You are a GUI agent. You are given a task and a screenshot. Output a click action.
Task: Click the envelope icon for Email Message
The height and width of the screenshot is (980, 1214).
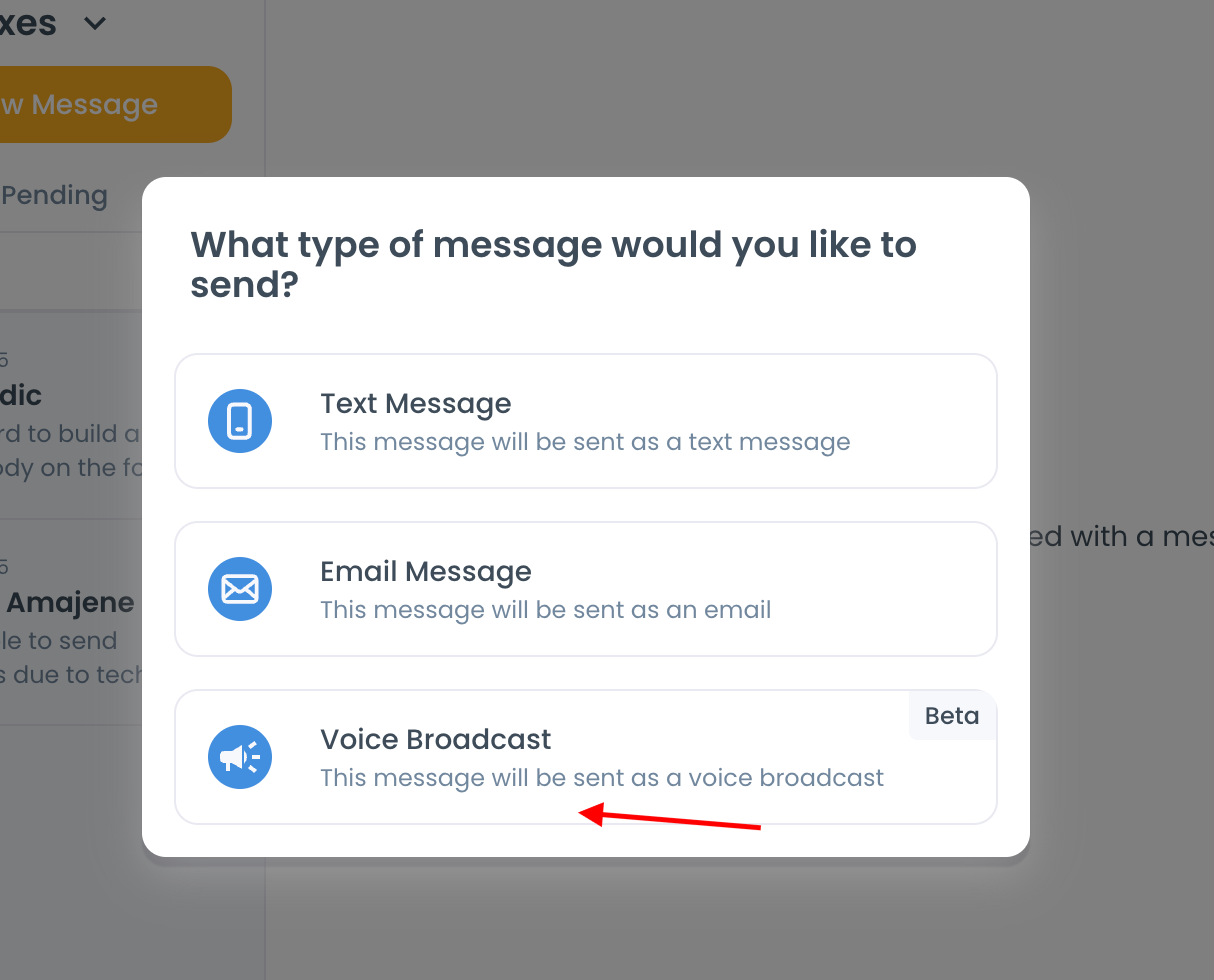coord(240,589)
